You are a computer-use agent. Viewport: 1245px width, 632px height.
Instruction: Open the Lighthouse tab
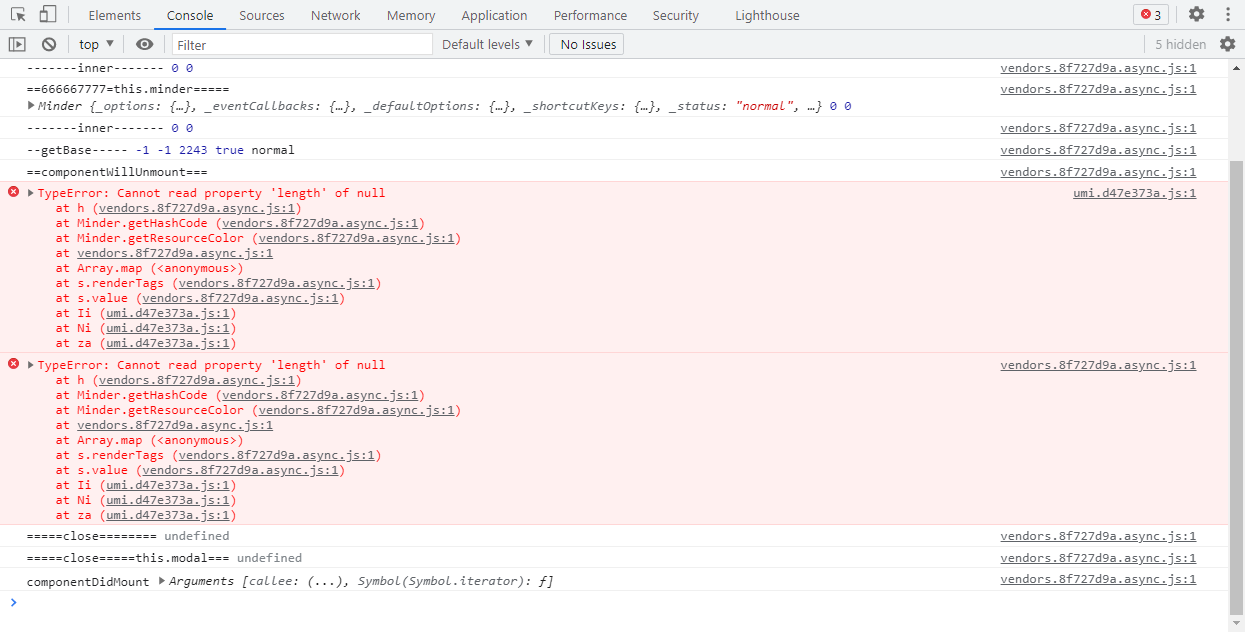click(767, 15)
